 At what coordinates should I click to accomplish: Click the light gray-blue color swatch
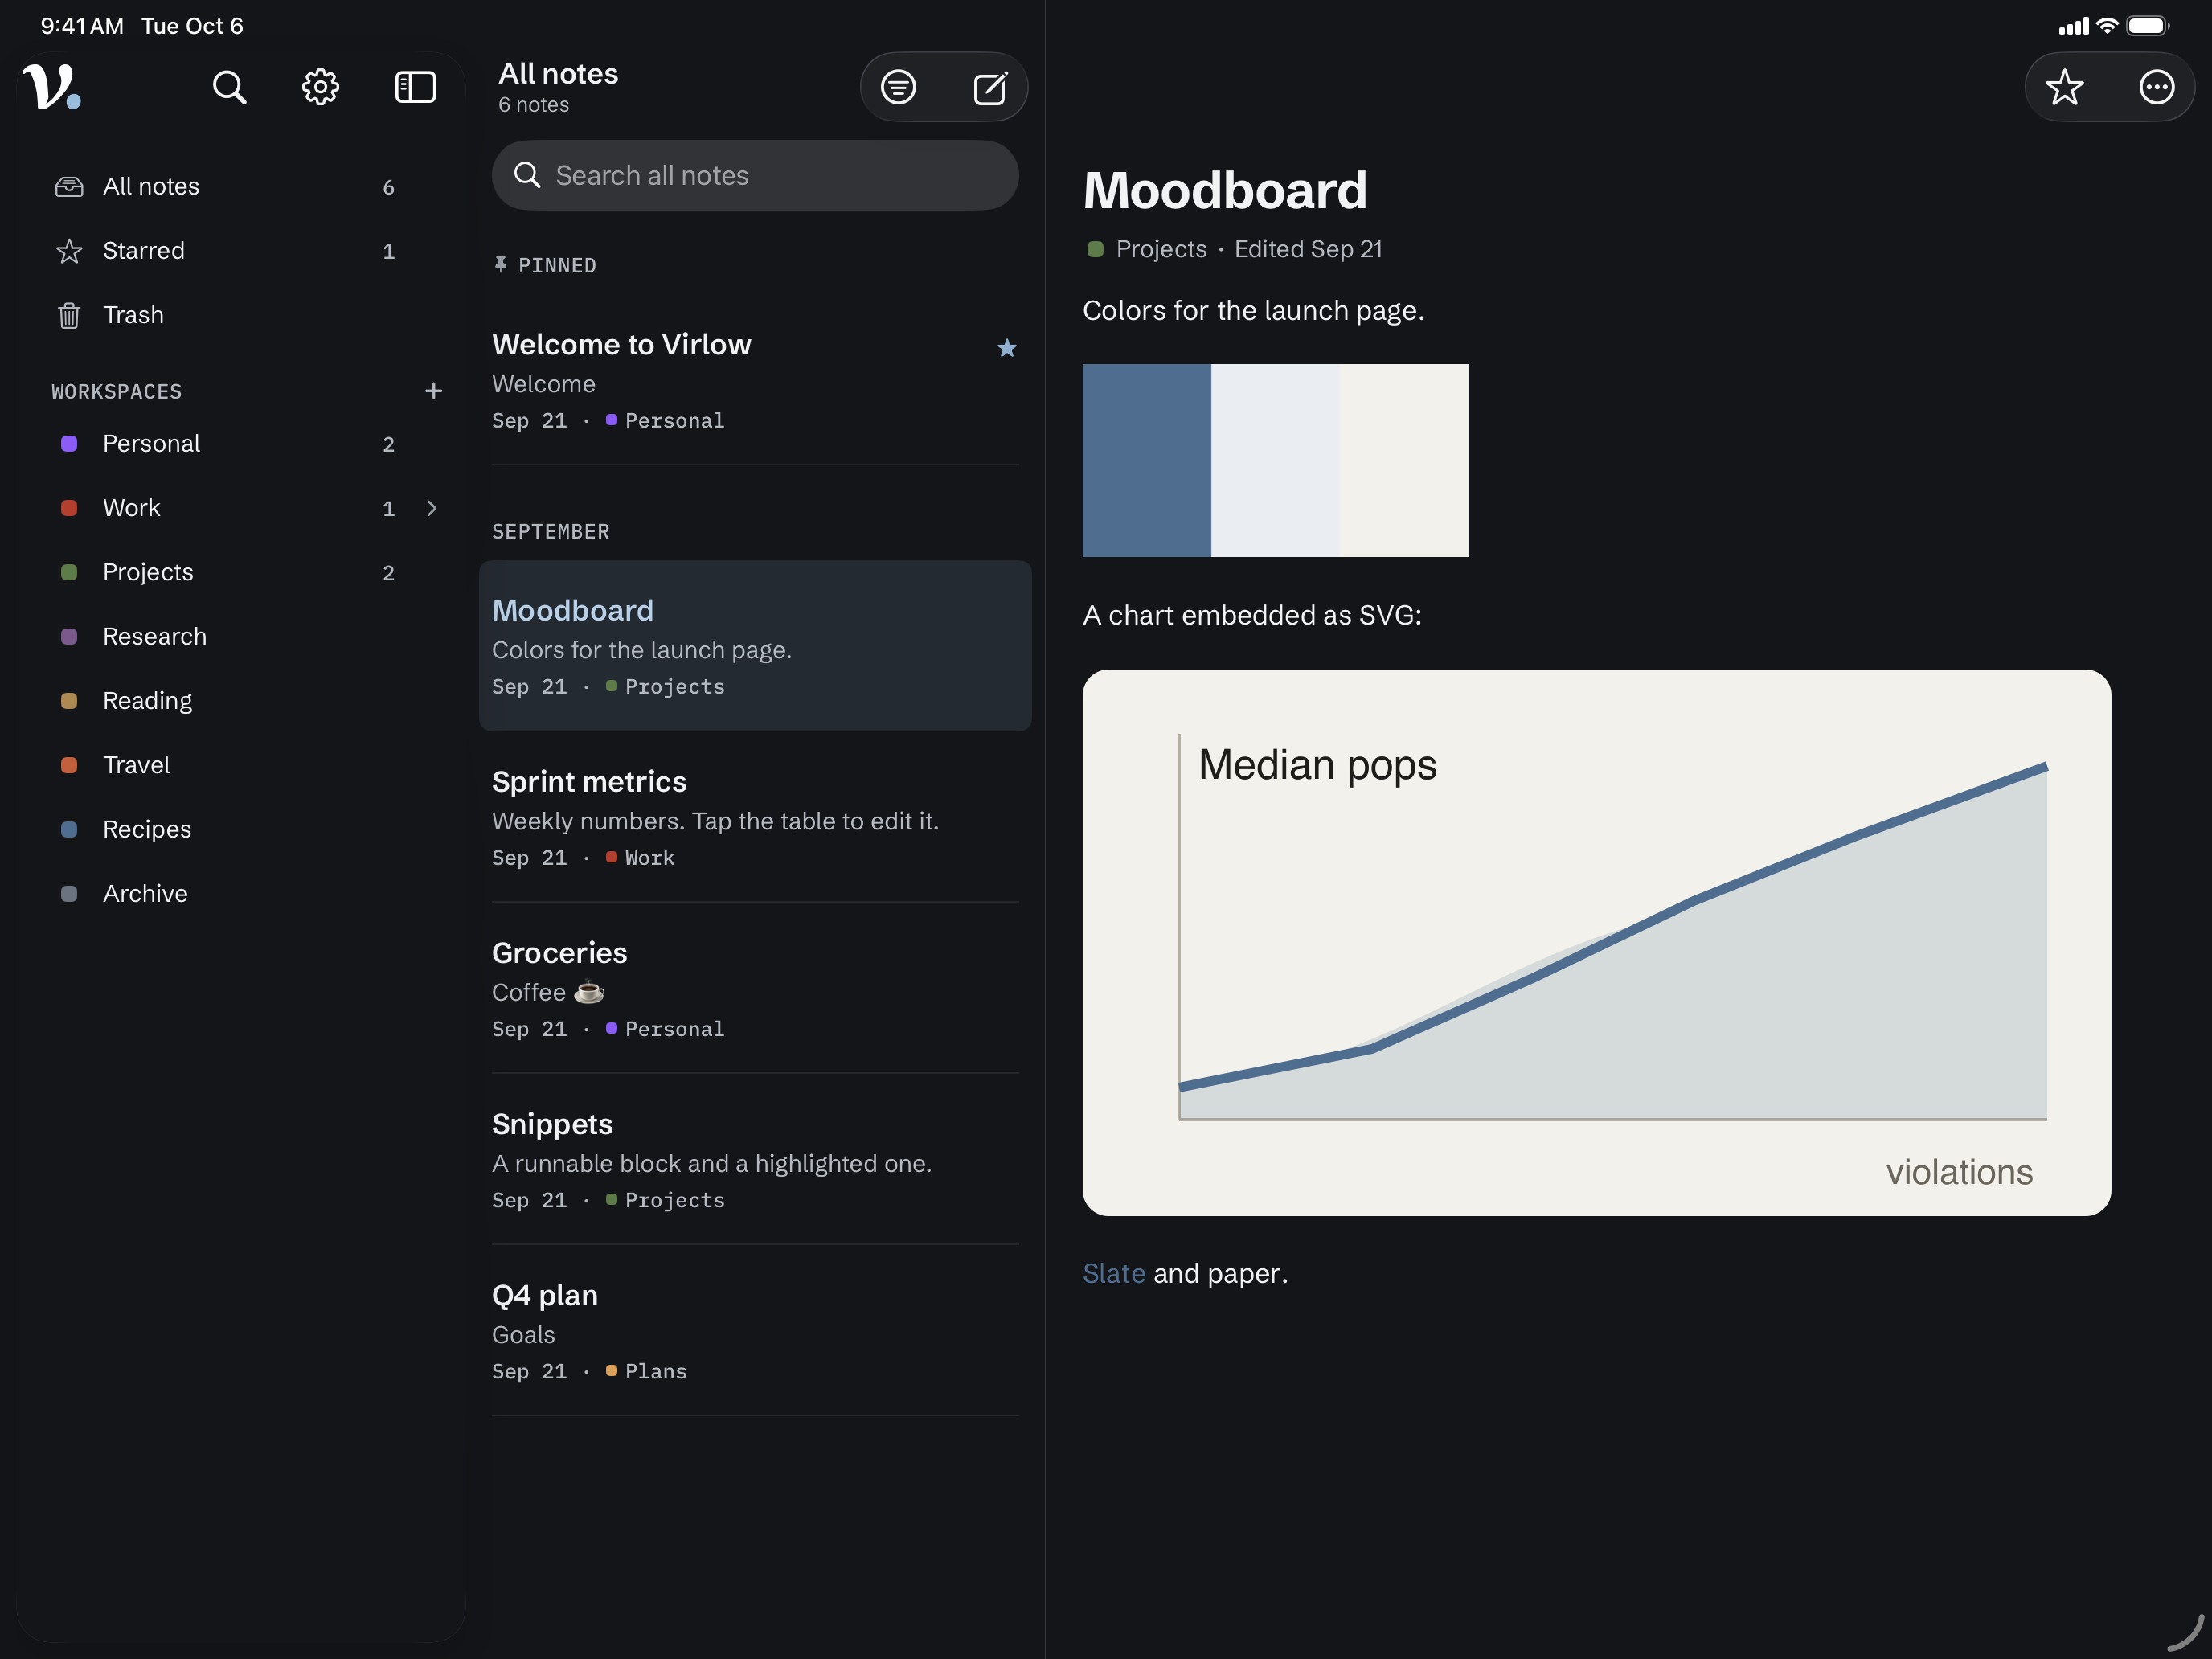1275,460
